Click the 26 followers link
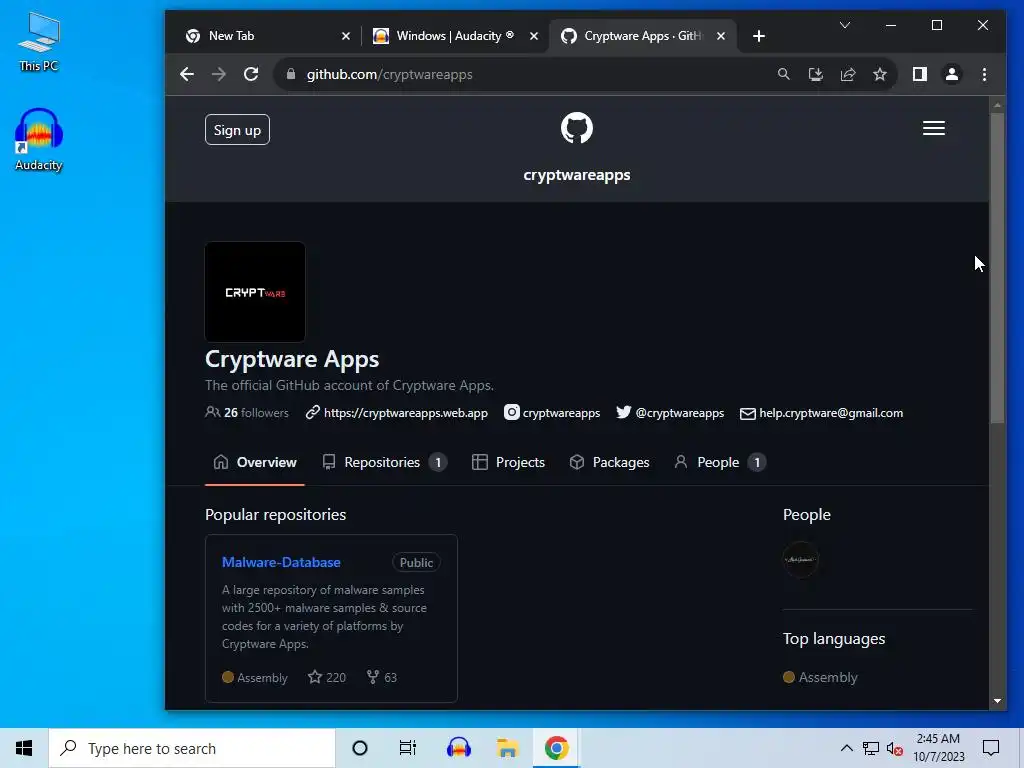Screen dimensions: 1024x768 pyautogui.click(x=247, y=413)
